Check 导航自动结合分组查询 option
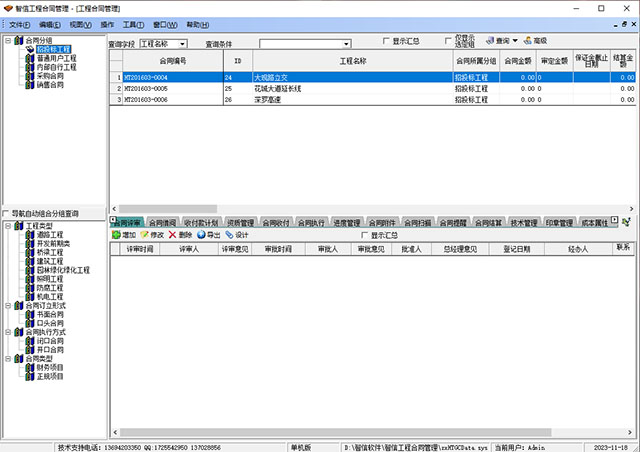This screenshot has width=640, height=452. (5, 214)
